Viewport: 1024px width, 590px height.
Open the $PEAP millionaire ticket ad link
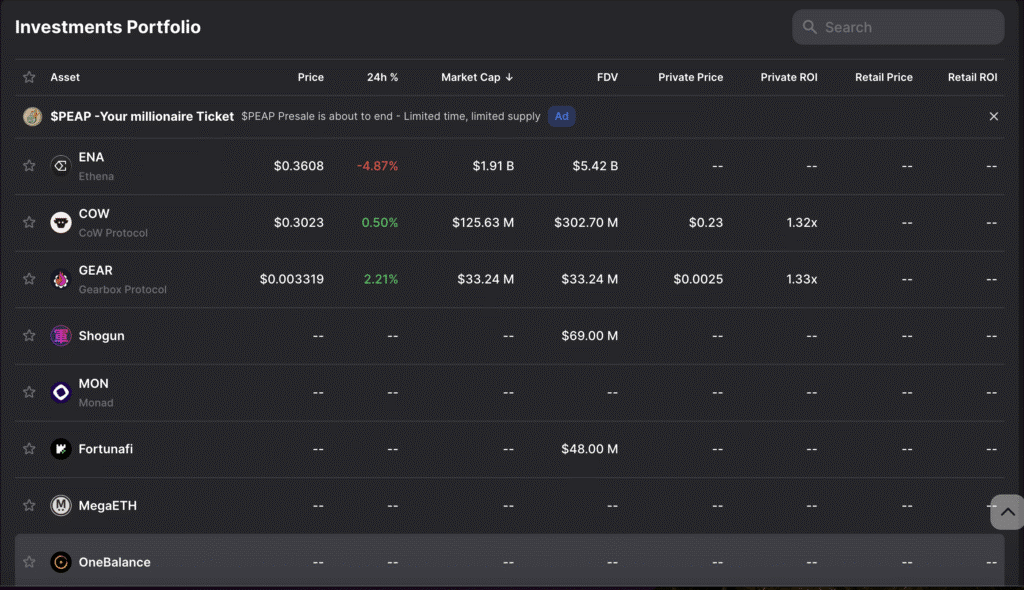[x=142, y=116]
